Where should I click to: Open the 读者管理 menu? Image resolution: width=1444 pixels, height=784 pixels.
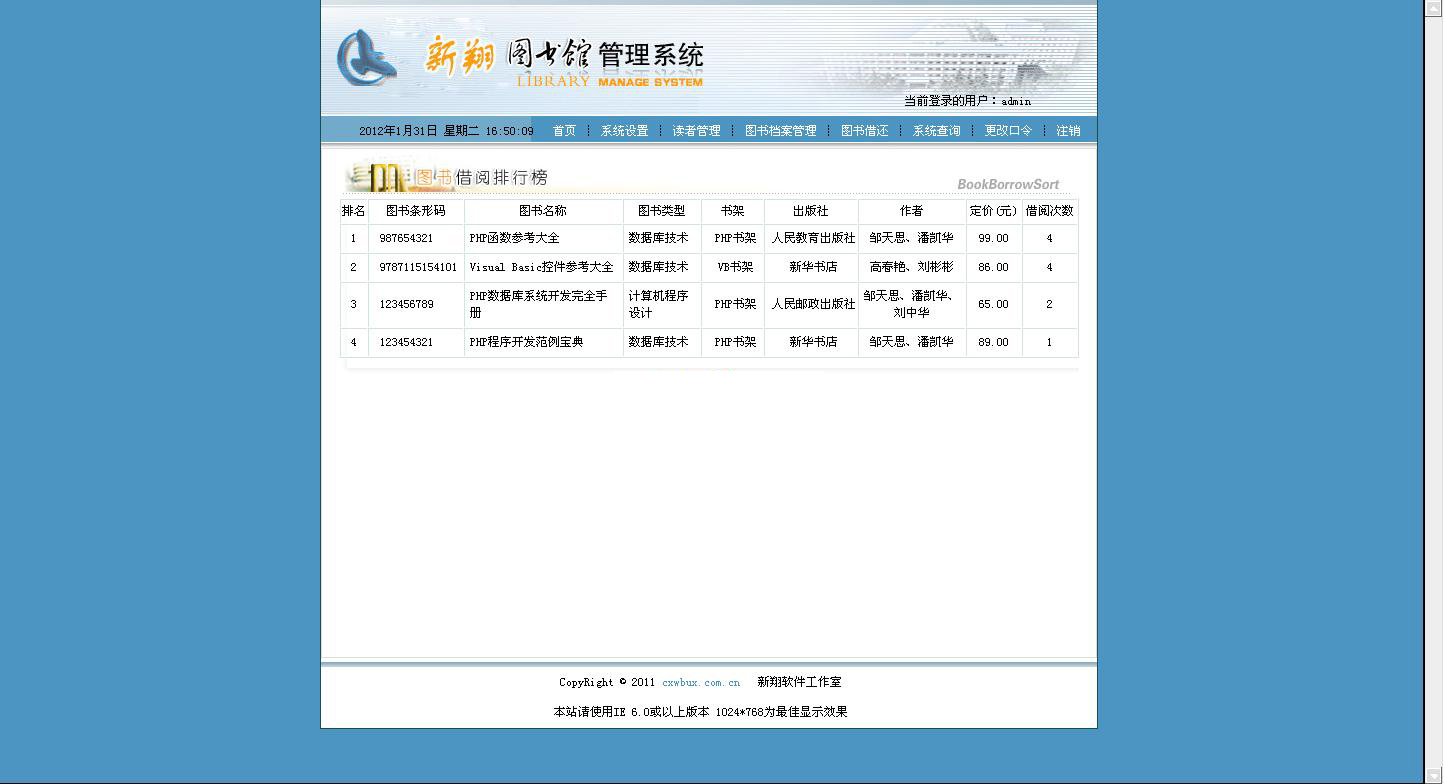coord(696,131)
